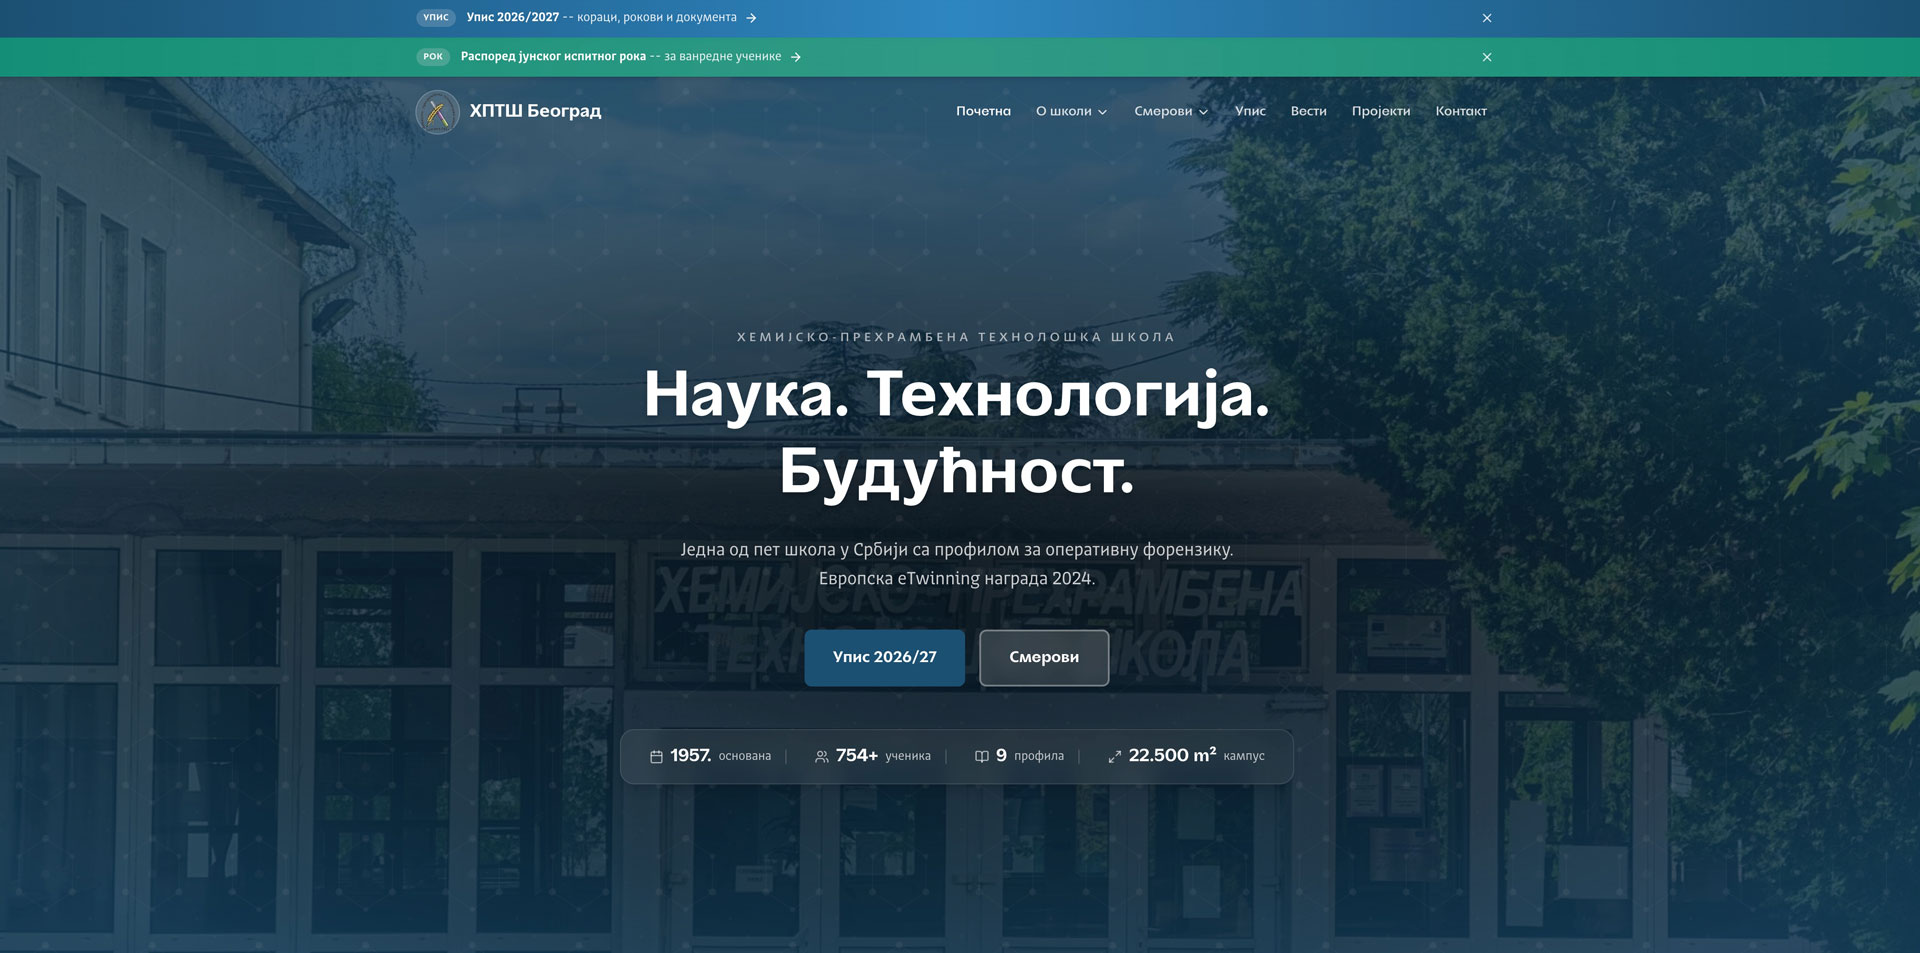
Task: Expand the О школи dropdown menu
Action: [1071, 111]
